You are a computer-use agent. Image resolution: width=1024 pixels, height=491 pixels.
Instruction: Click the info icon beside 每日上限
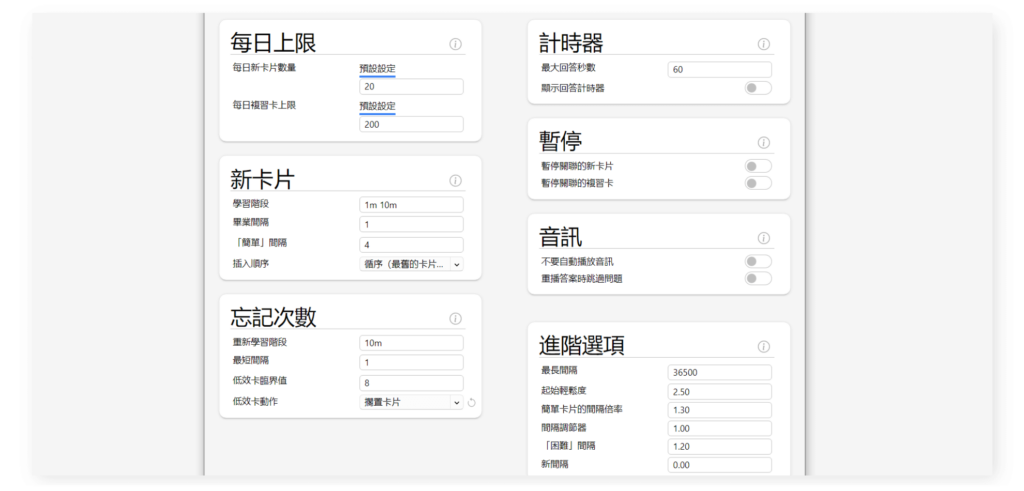click(455, 44)
